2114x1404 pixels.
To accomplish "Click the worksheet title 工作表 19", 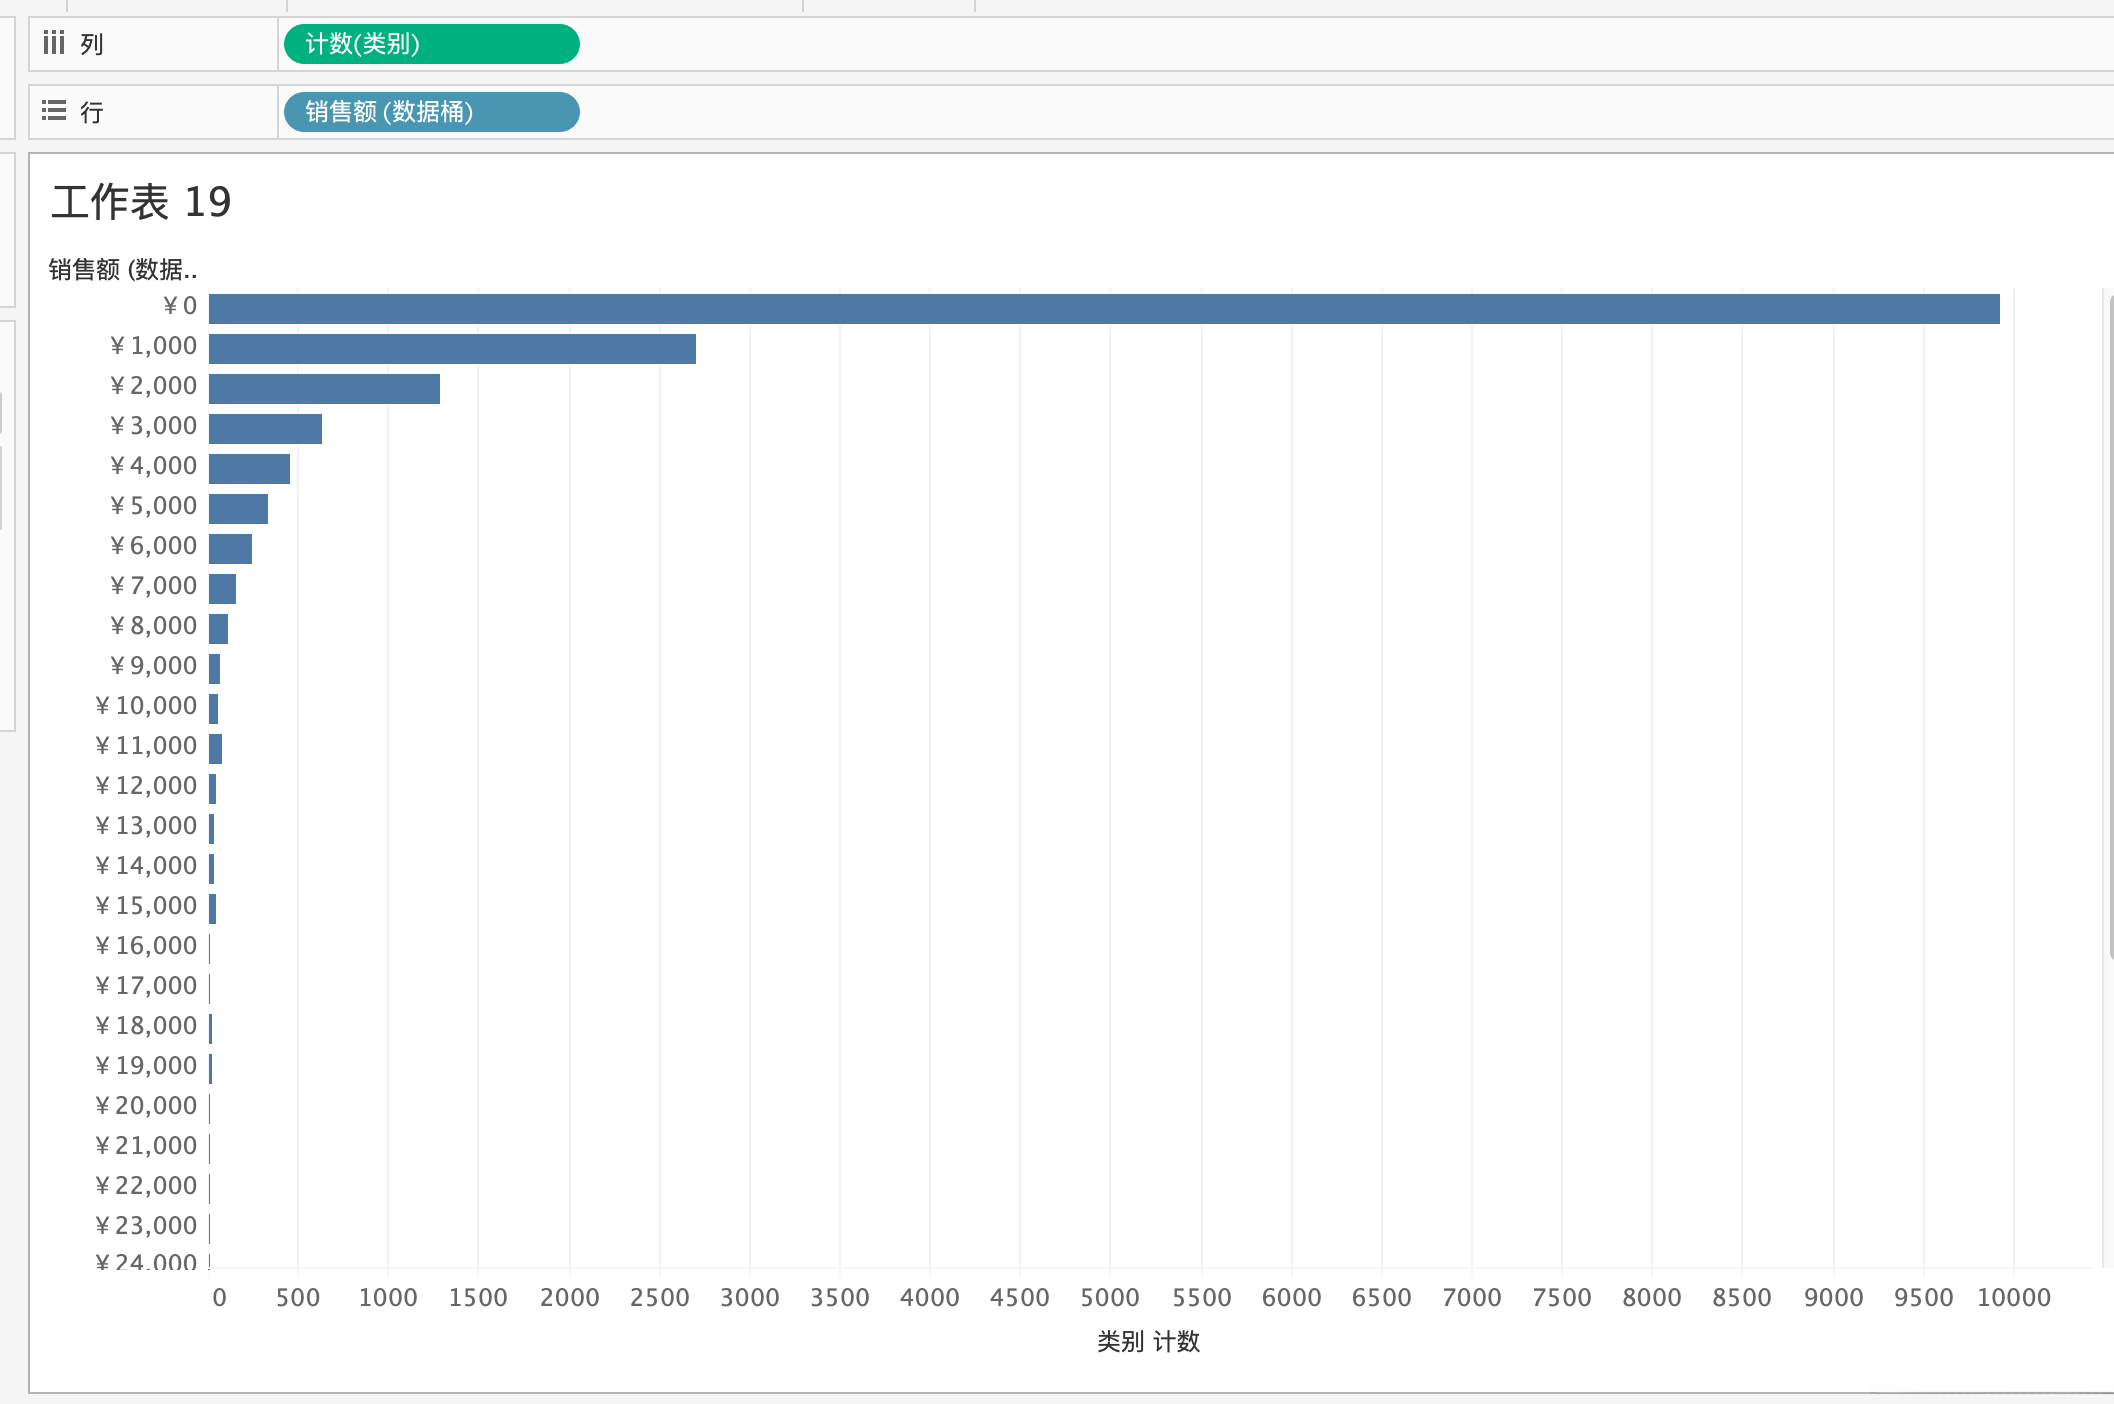I will click(x=141, y=202).
